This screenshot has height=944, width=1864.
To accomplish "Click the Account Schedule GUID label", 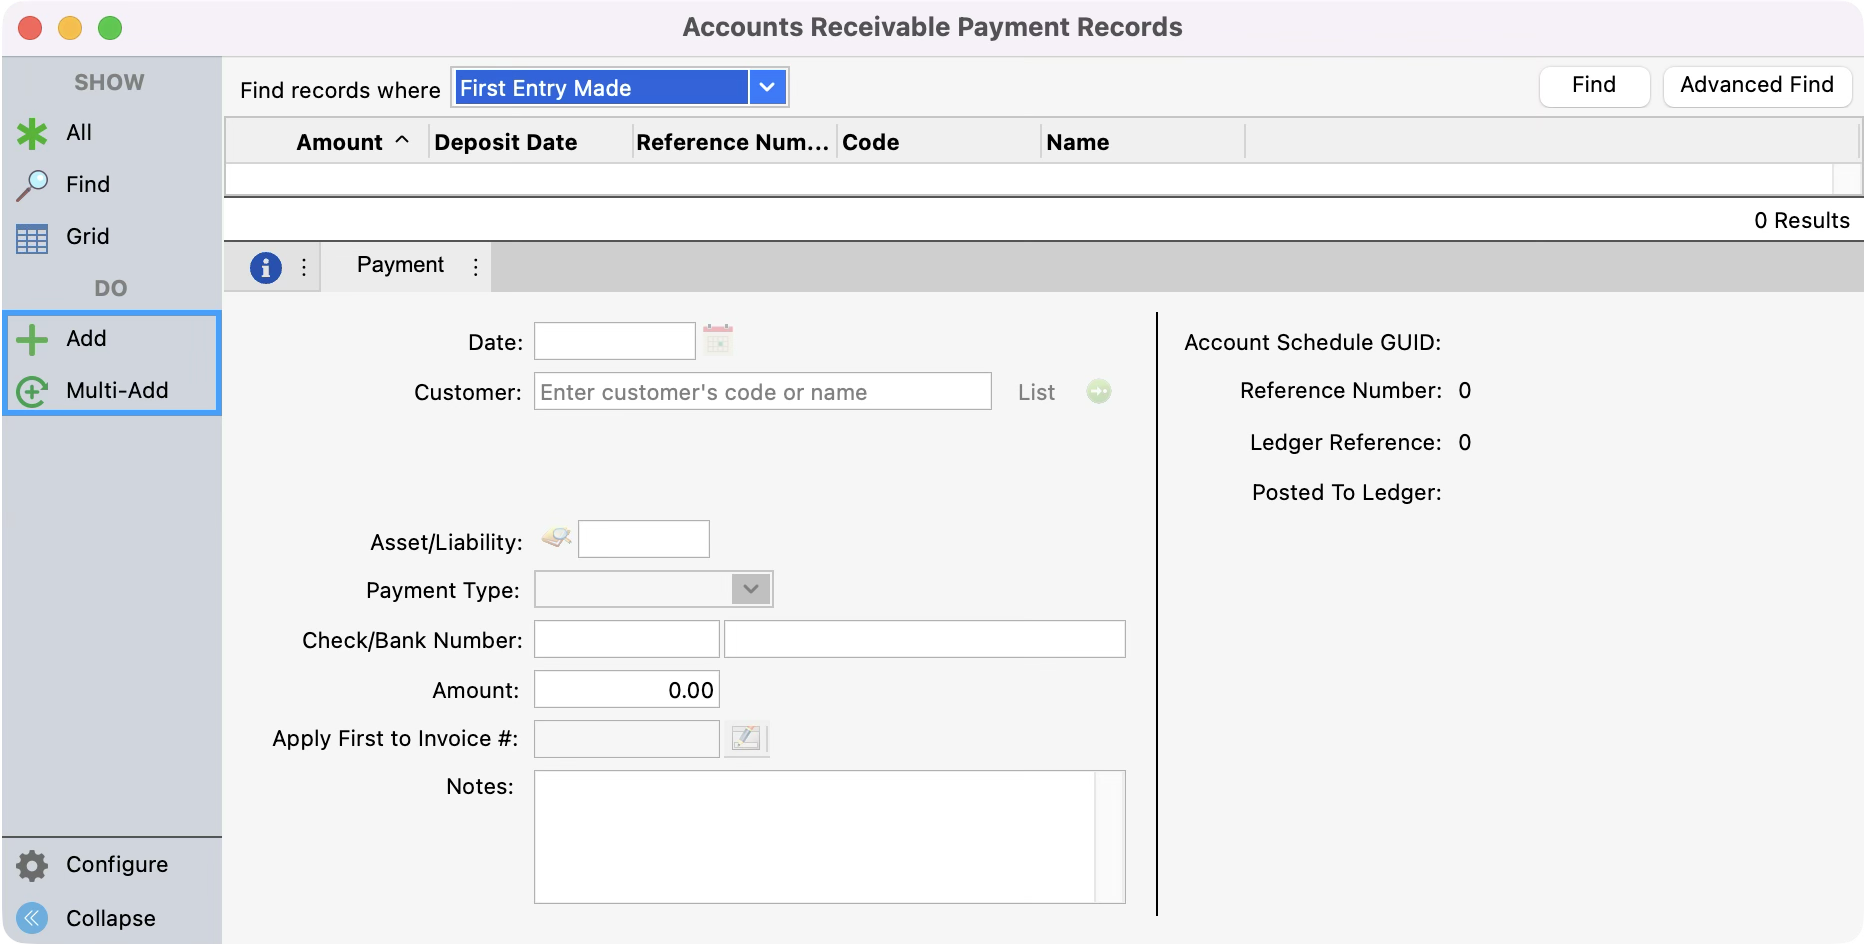I will [1312, 342].
